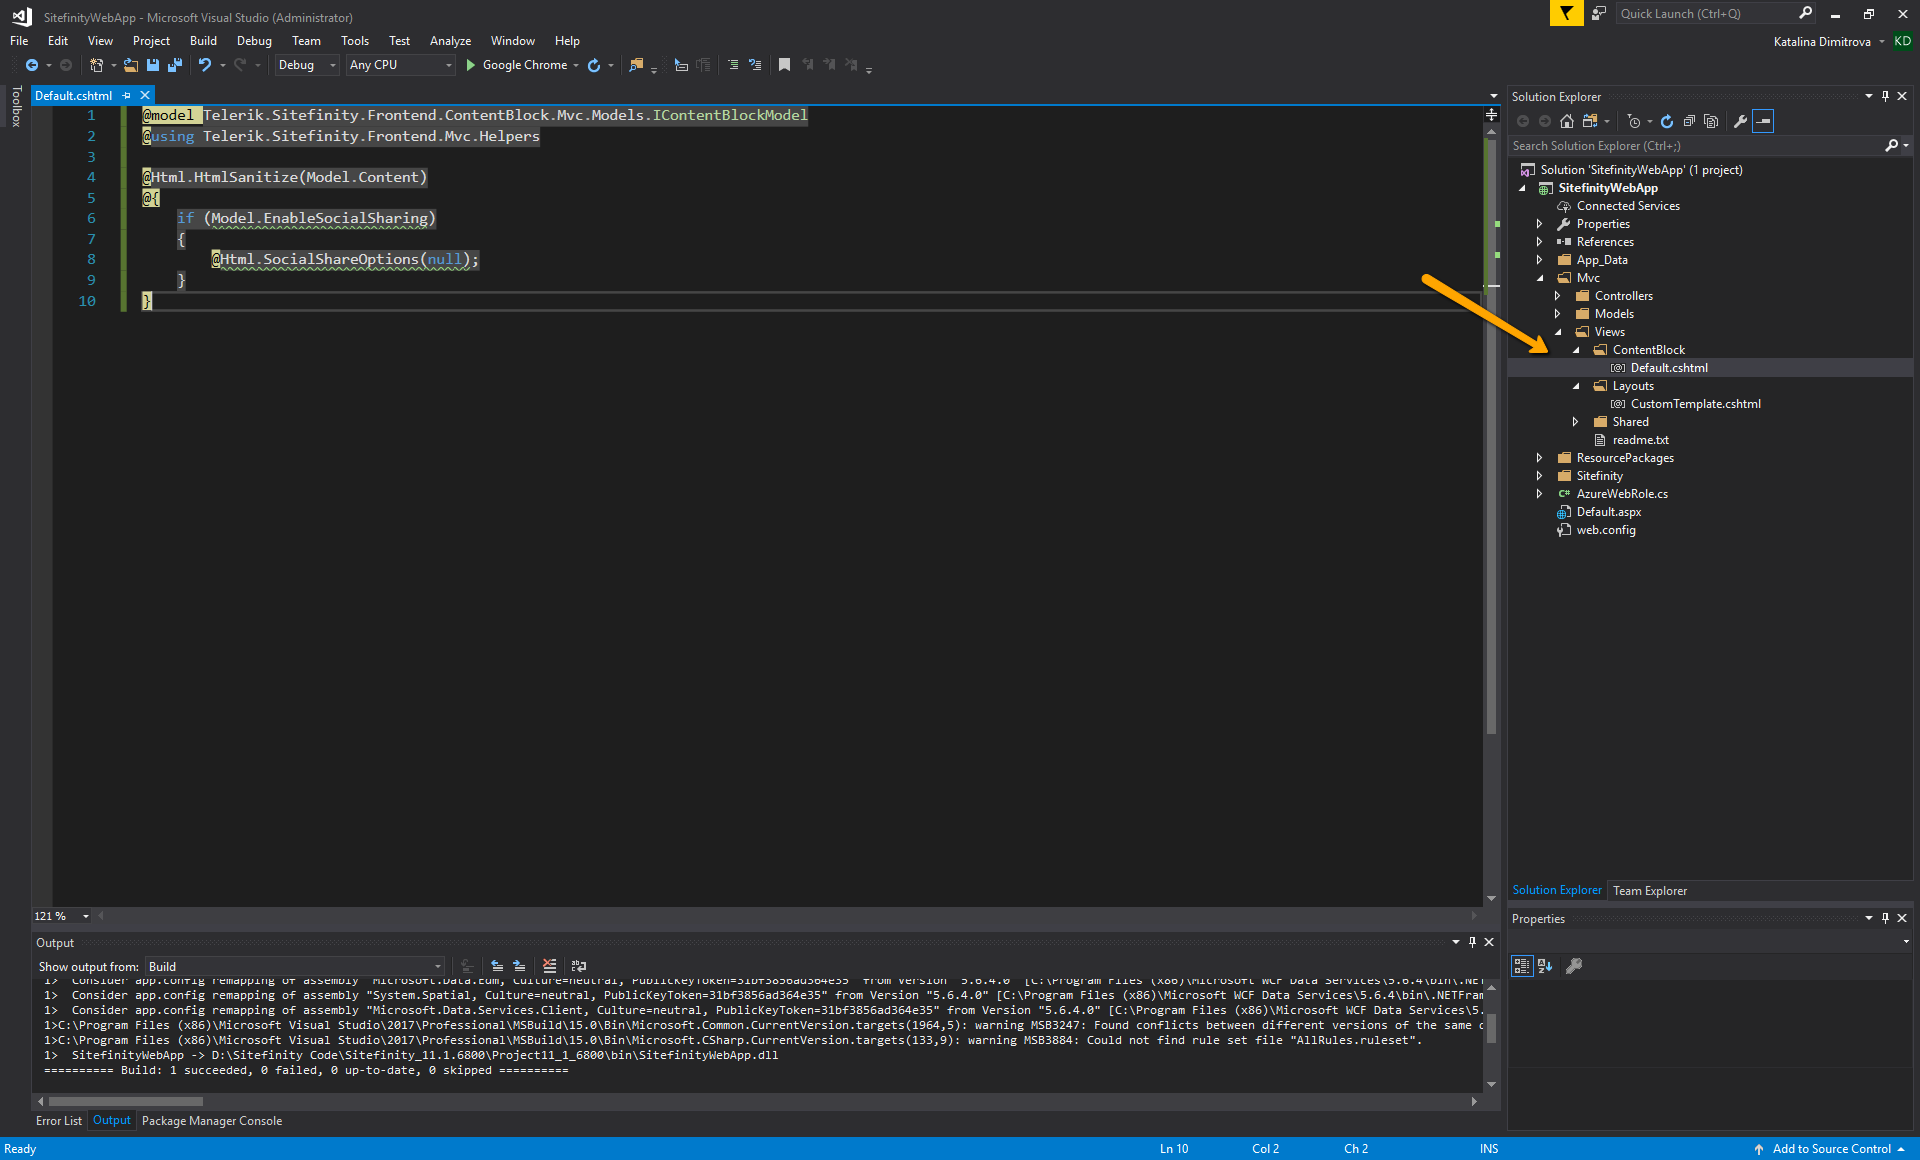Click the Solution Explorer Home icon
Image resolution: width=1920 pixels, height=1160 pixels.
click(1566, 121)
